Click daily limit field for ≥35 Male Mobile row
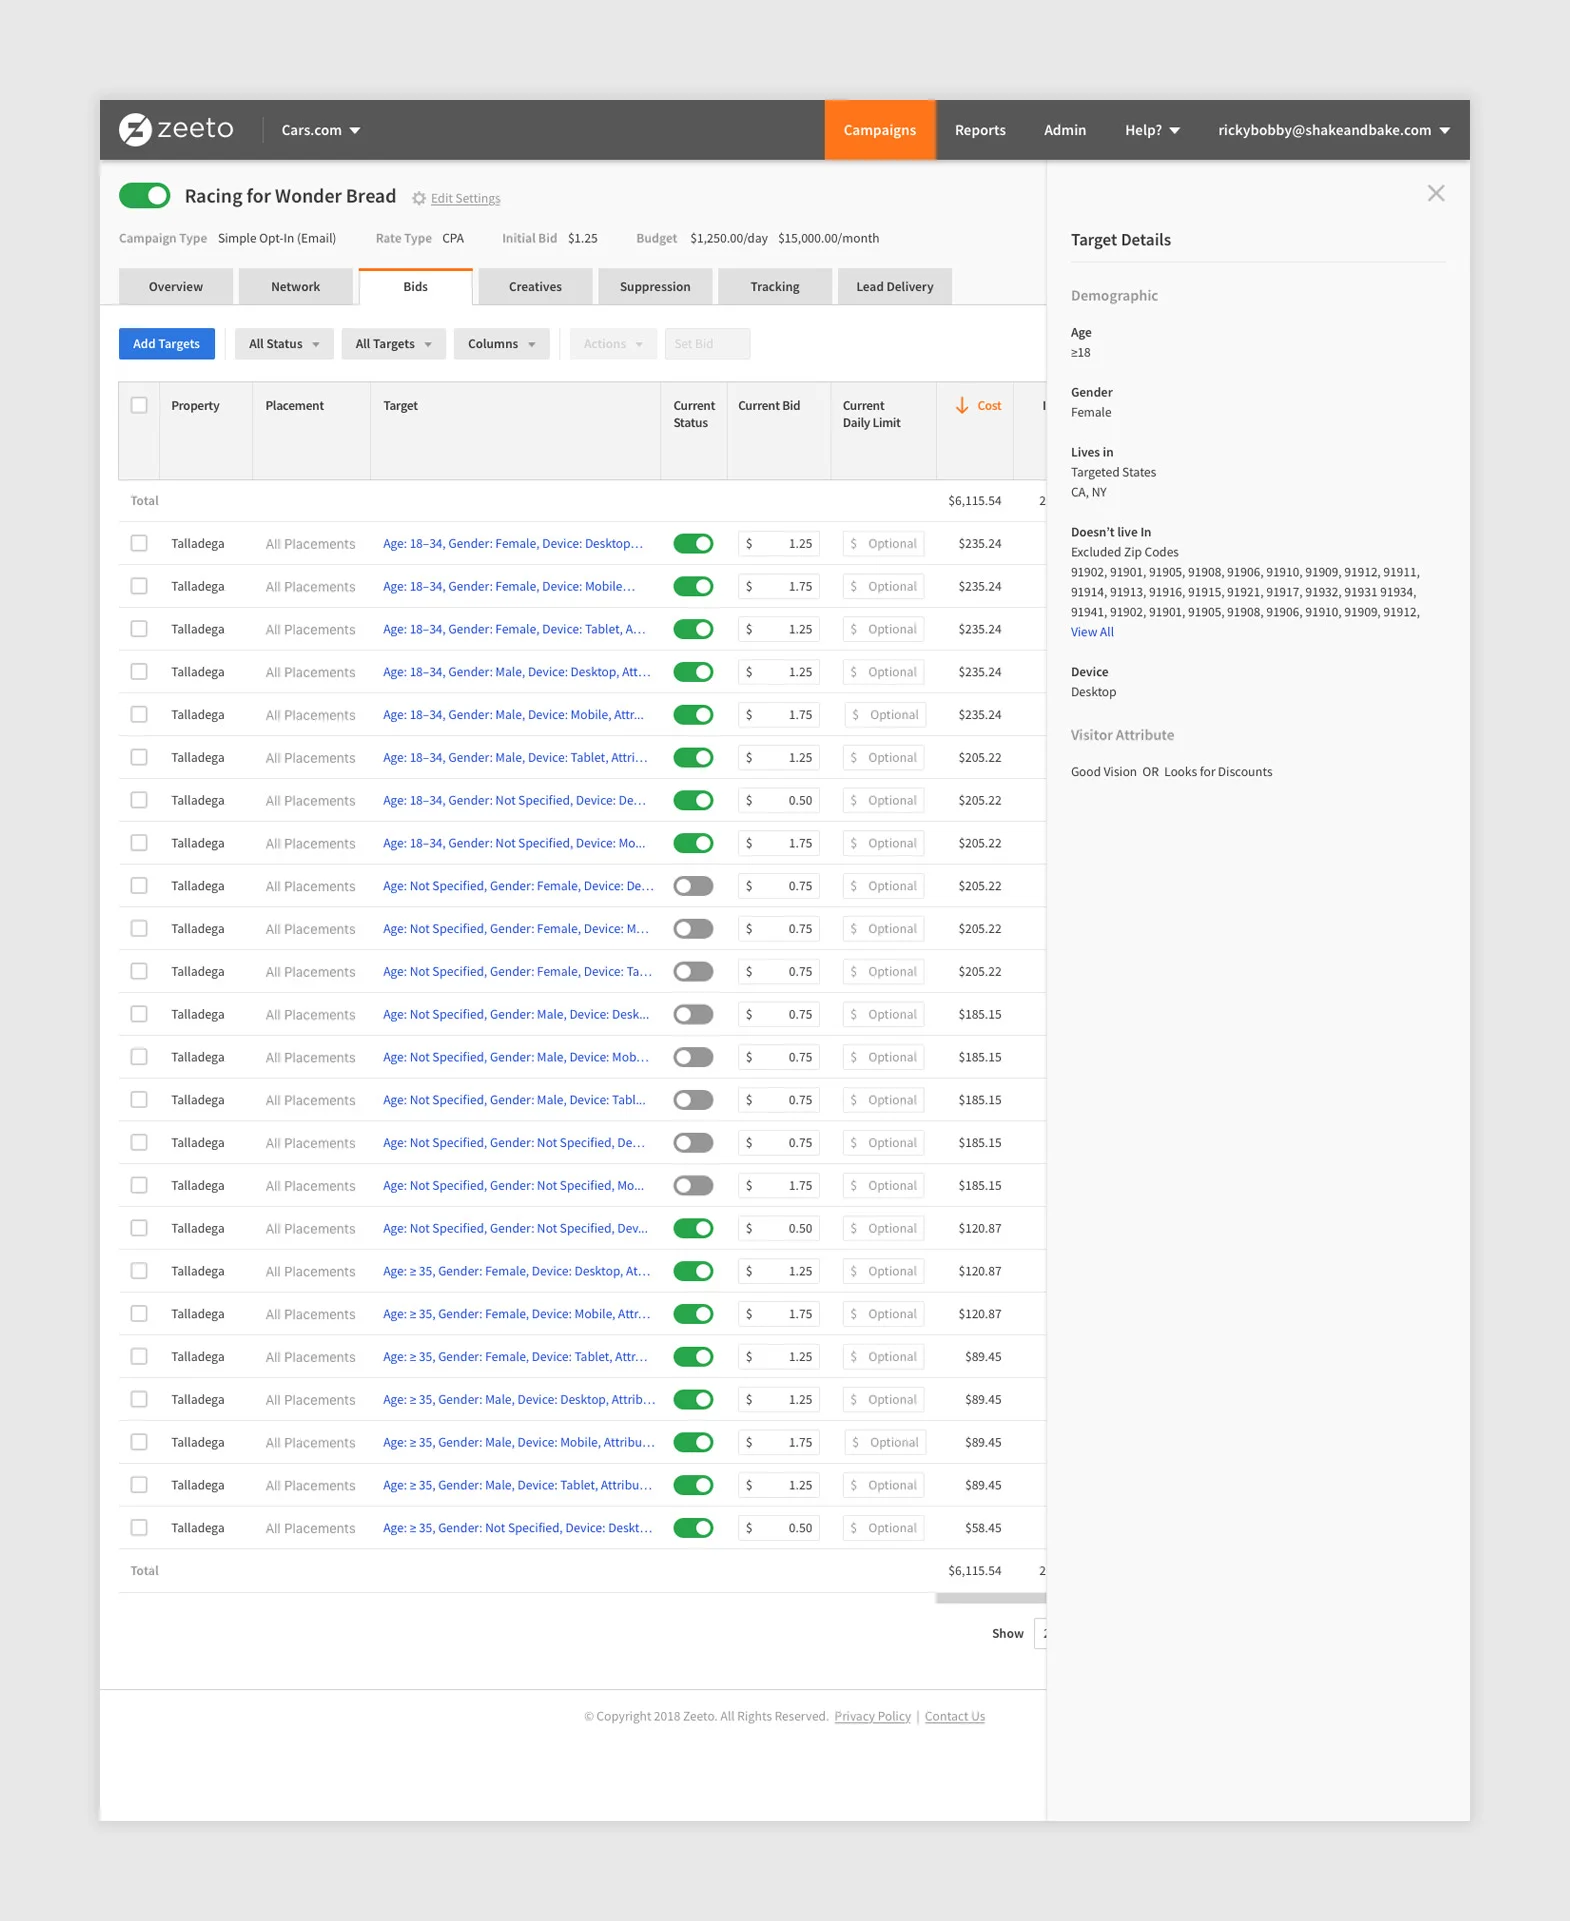 [x=885, y=1442]
